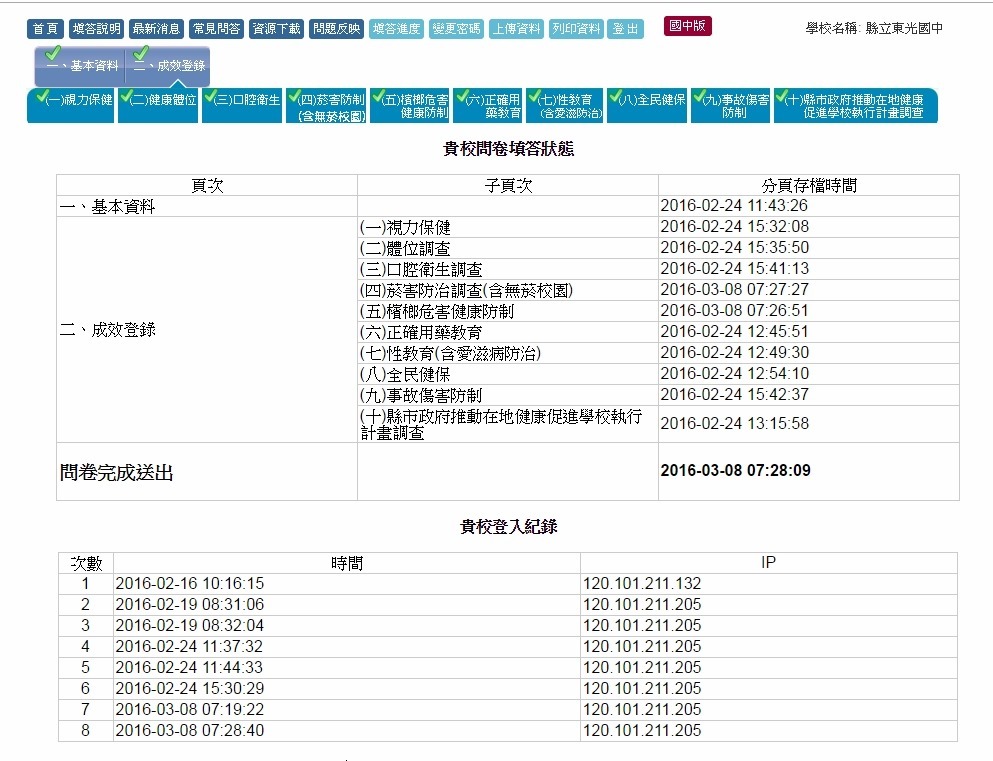
Task: Select 學校名稱 縣立東光國中 text
Action: tap(874, 28)
